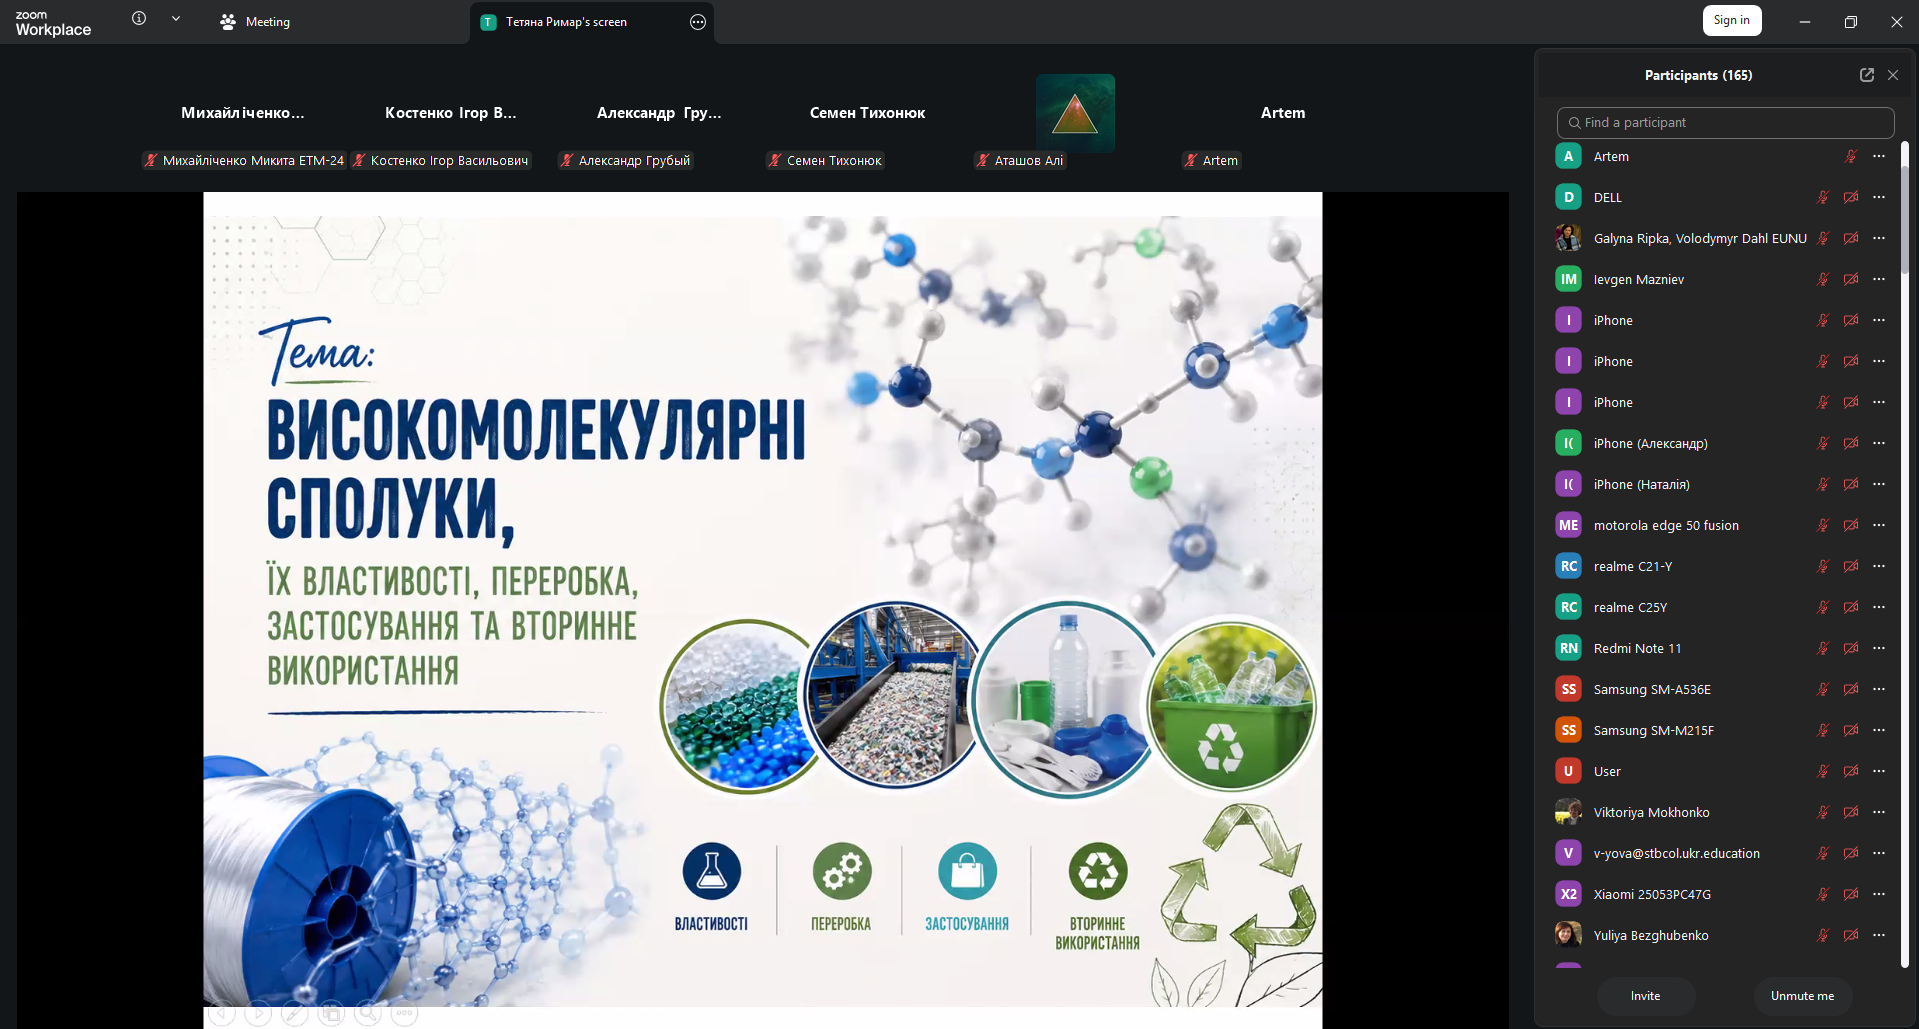Toggle the microphone icon for realme C21-Y
Screen dimensions: 1919x1029
[x=1823, y=566]
